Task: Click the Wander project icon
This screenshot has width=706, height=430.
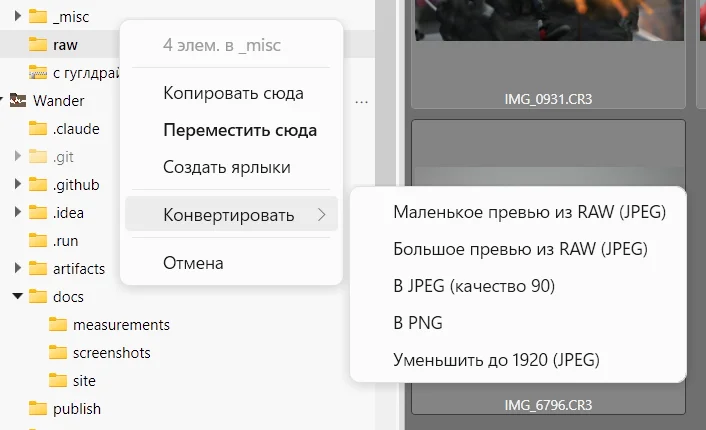Action: [18, 100]
